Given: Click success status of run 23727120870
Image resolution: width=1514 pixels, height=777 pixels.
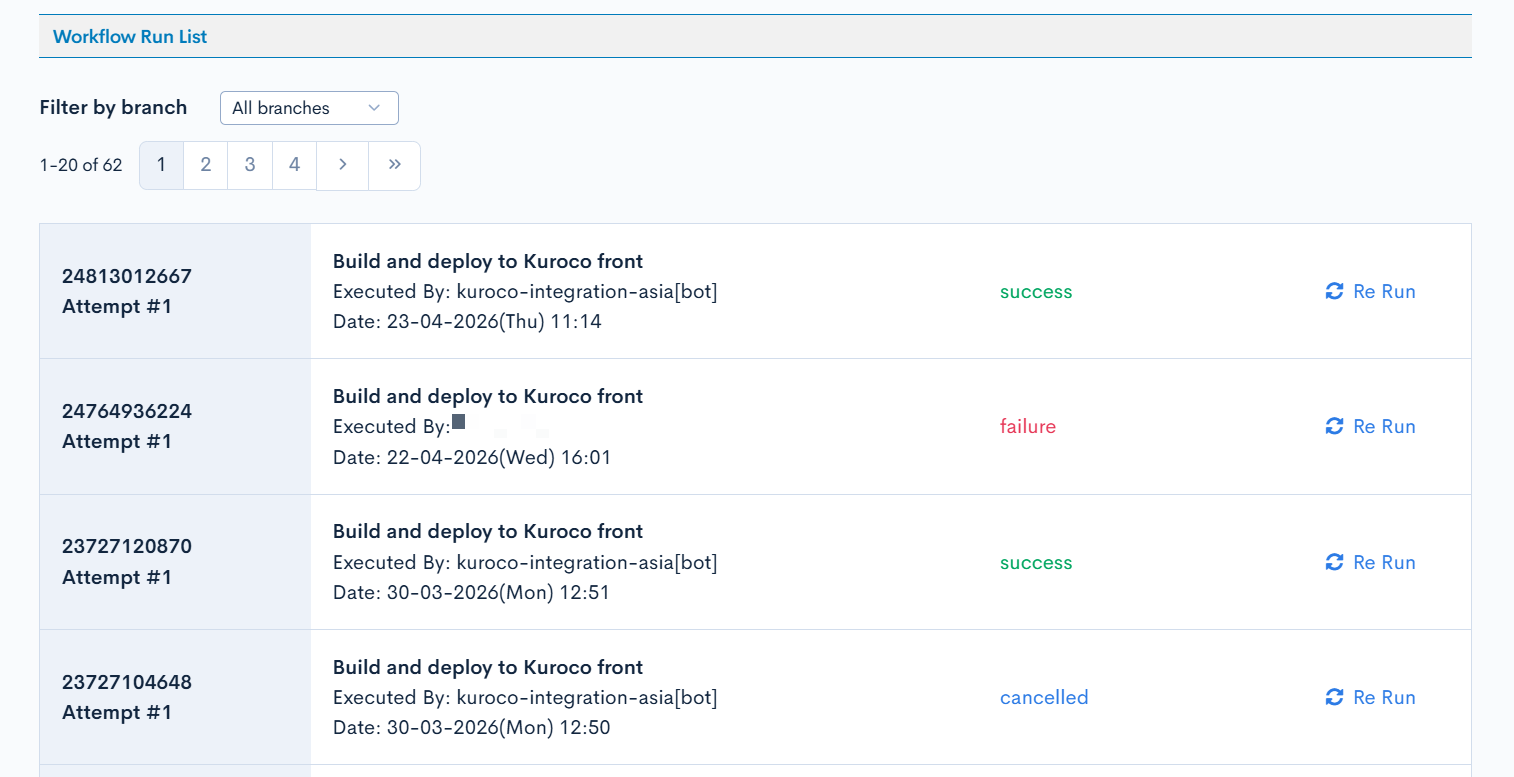Looking at the screenshot, I should (x=1036, y=563).
